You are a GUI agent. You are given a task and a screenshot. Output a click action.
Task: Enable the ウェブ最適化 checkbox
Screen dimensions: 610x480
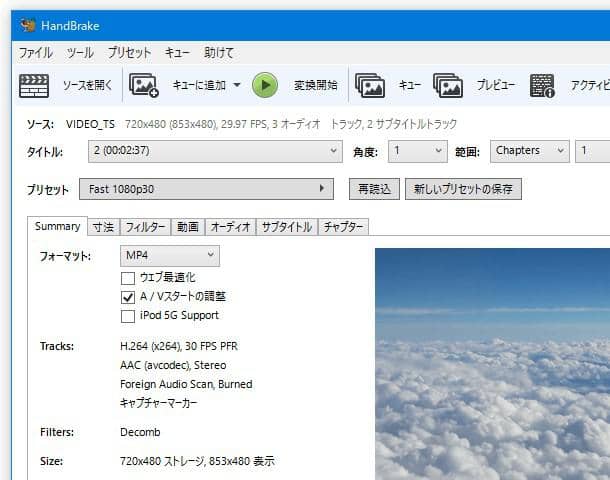[x=128, y=278]
